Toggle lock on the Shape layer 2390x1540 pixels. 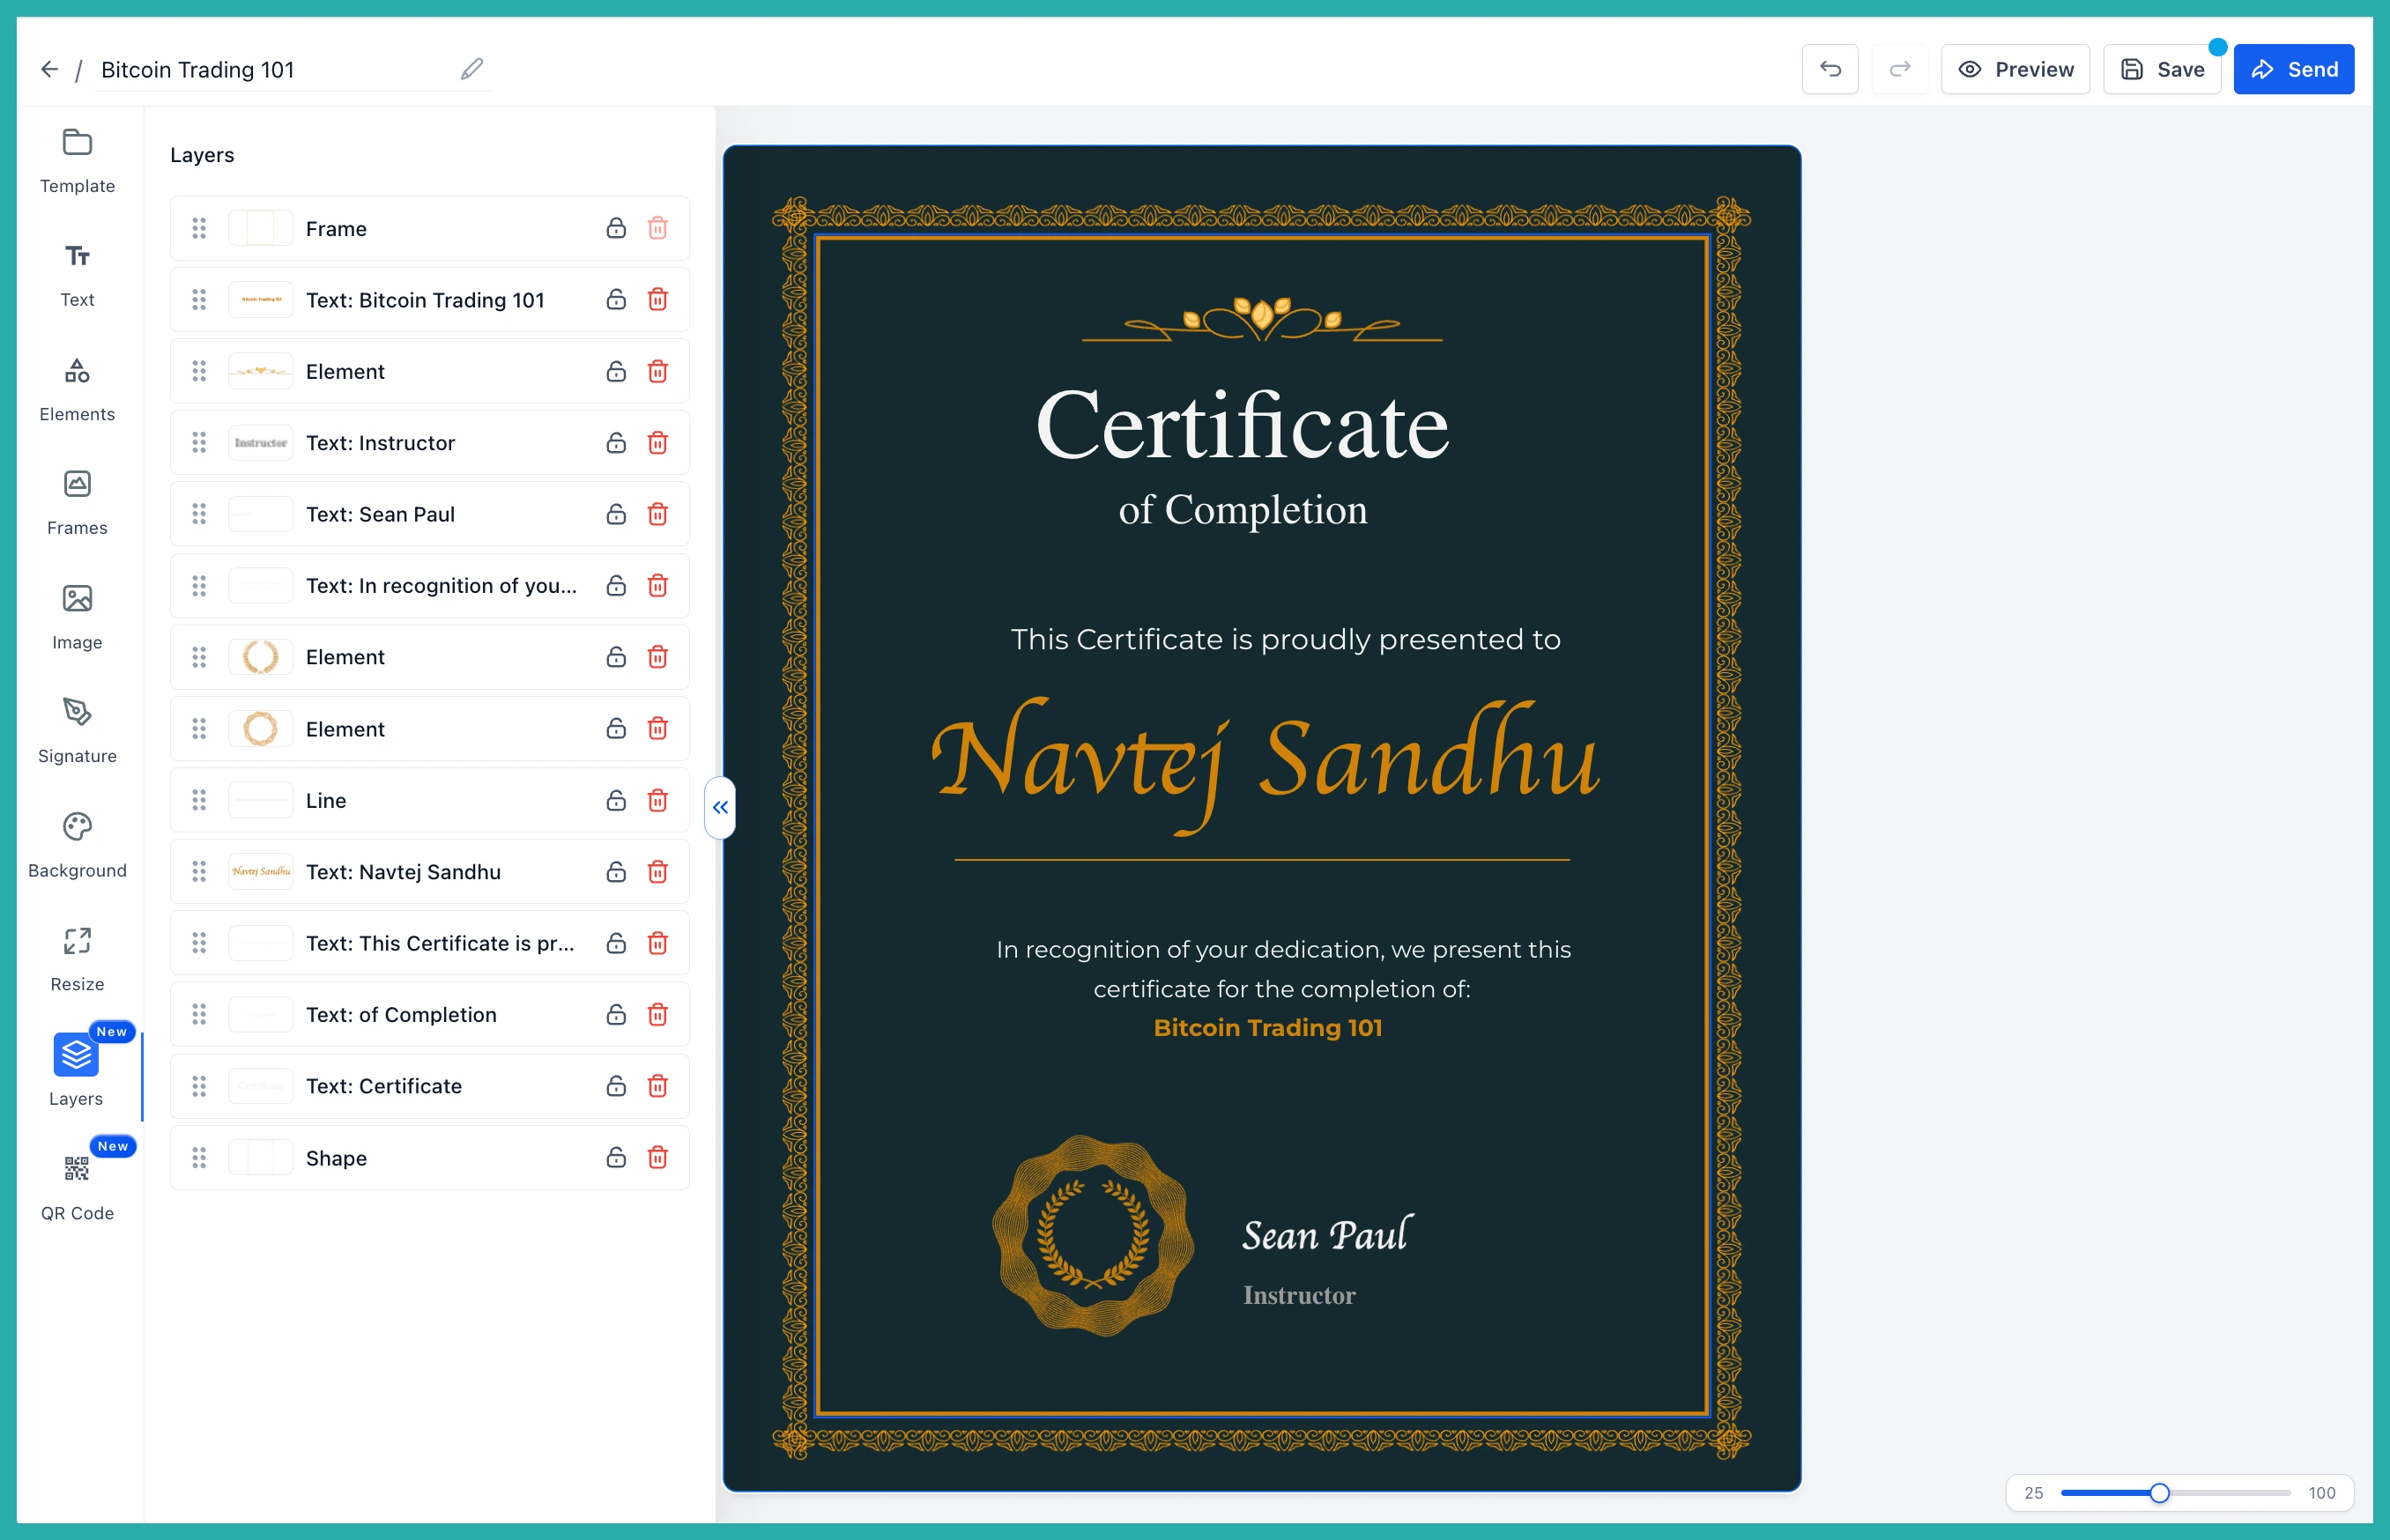click(x=616, y=1157)
